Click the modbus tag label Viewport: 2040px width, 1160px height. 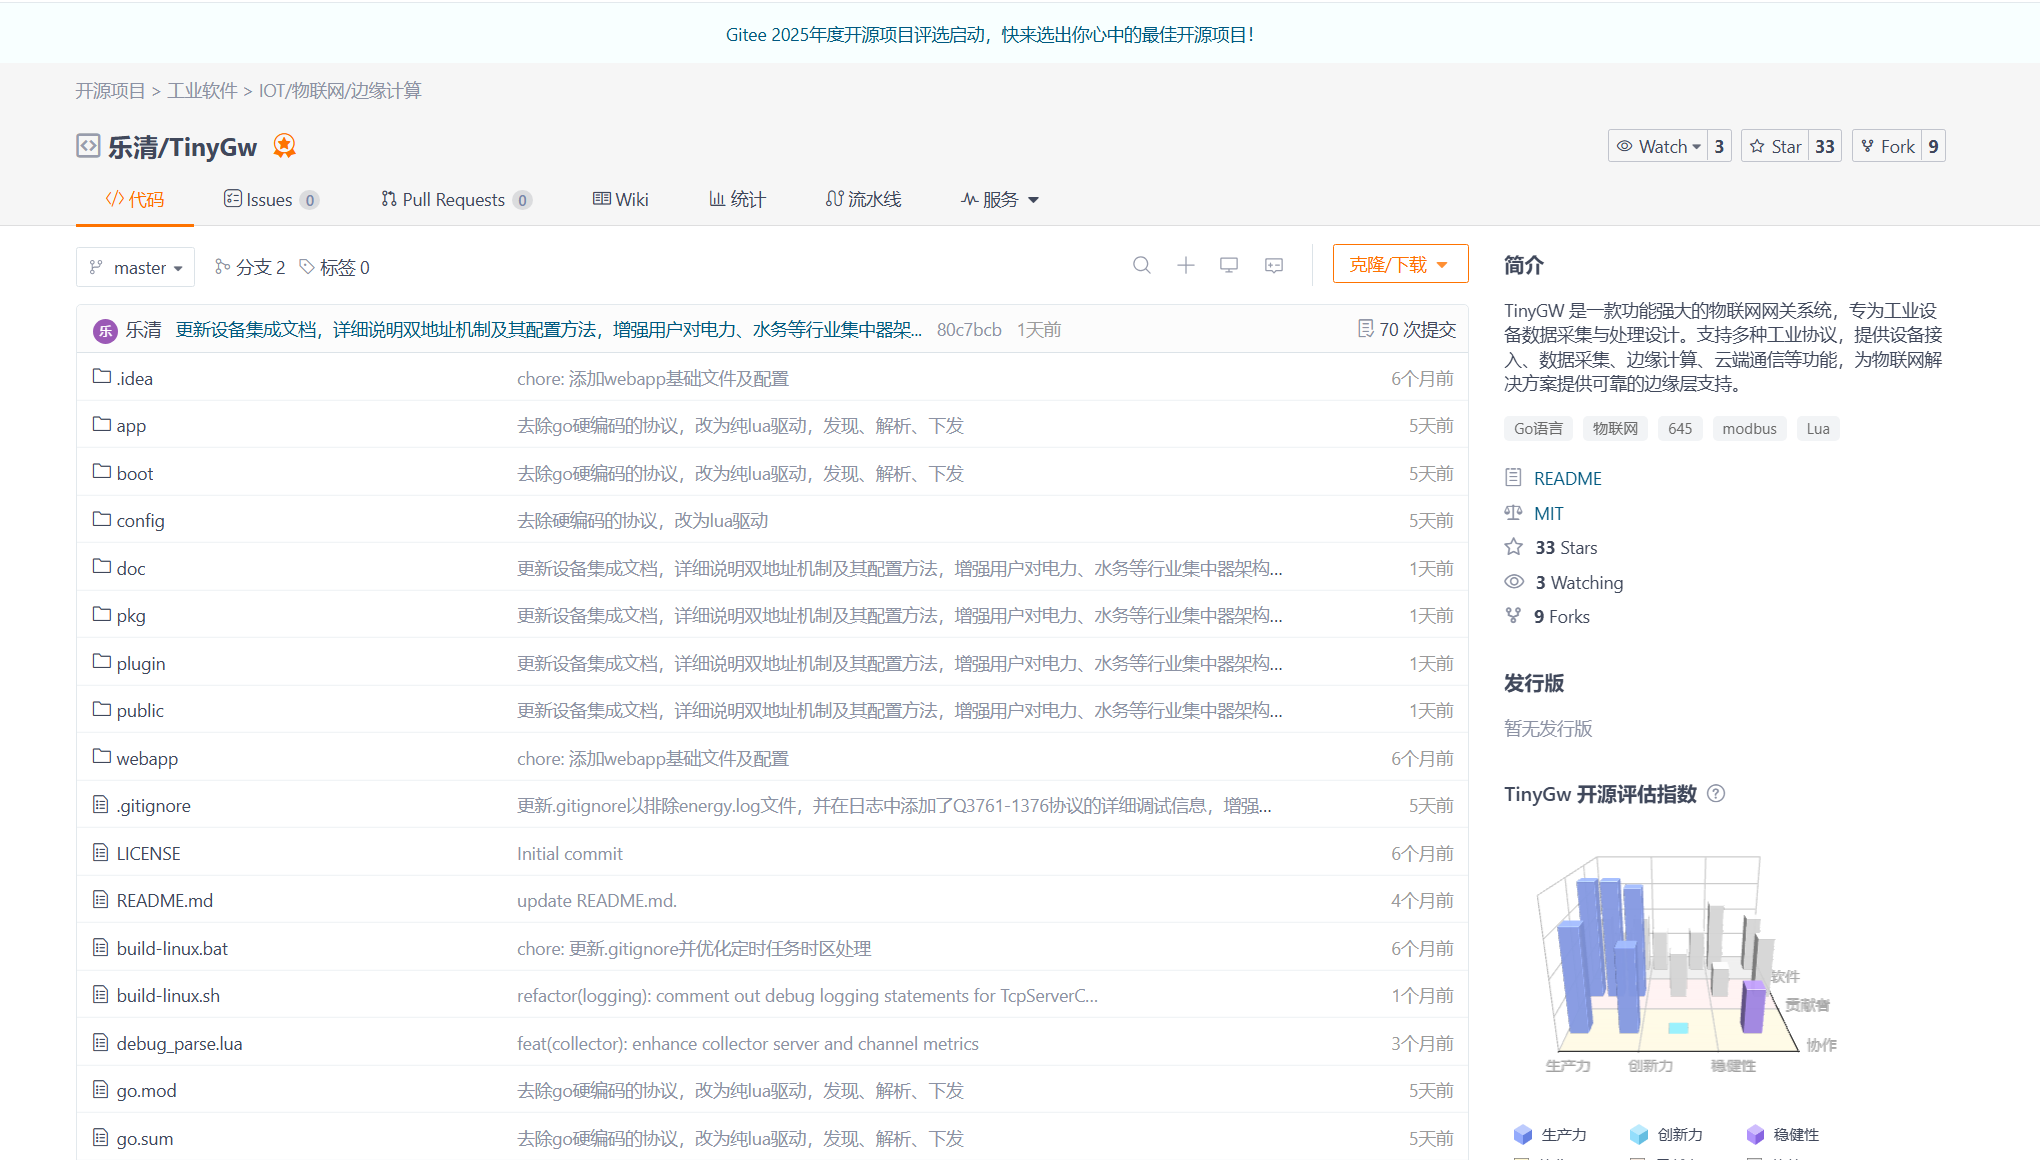(x=1749, y=428)
